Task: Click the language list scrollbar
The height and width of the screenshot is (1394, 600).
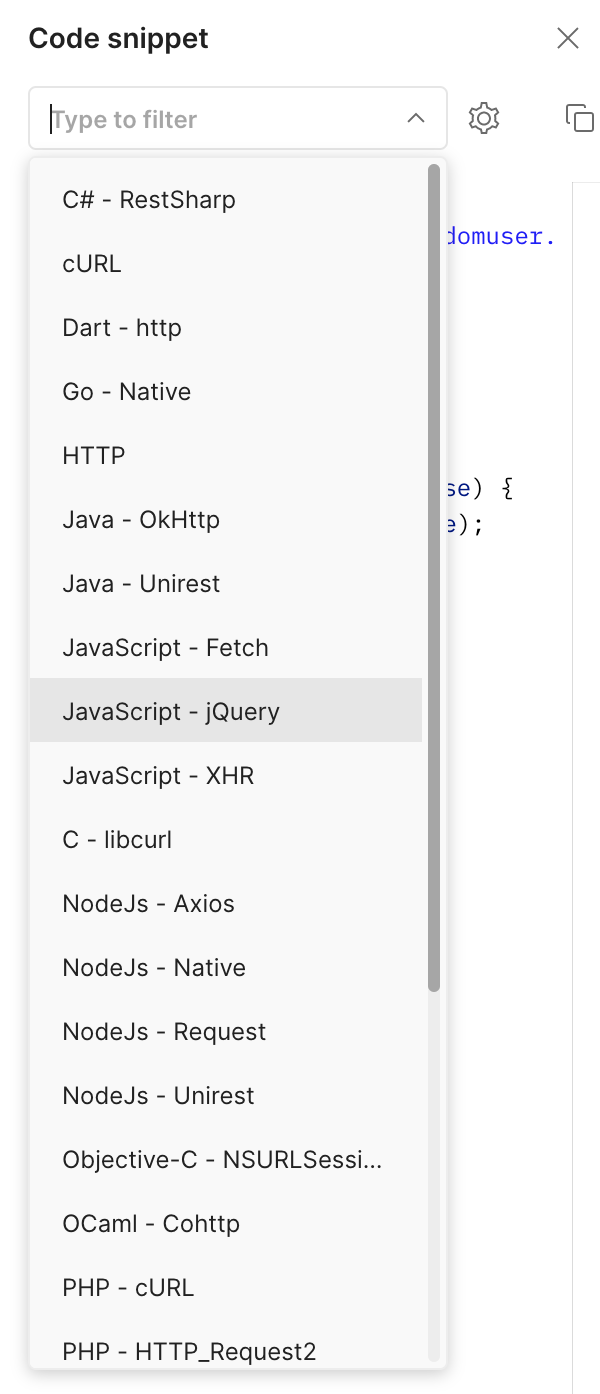Action: point(434,578)
